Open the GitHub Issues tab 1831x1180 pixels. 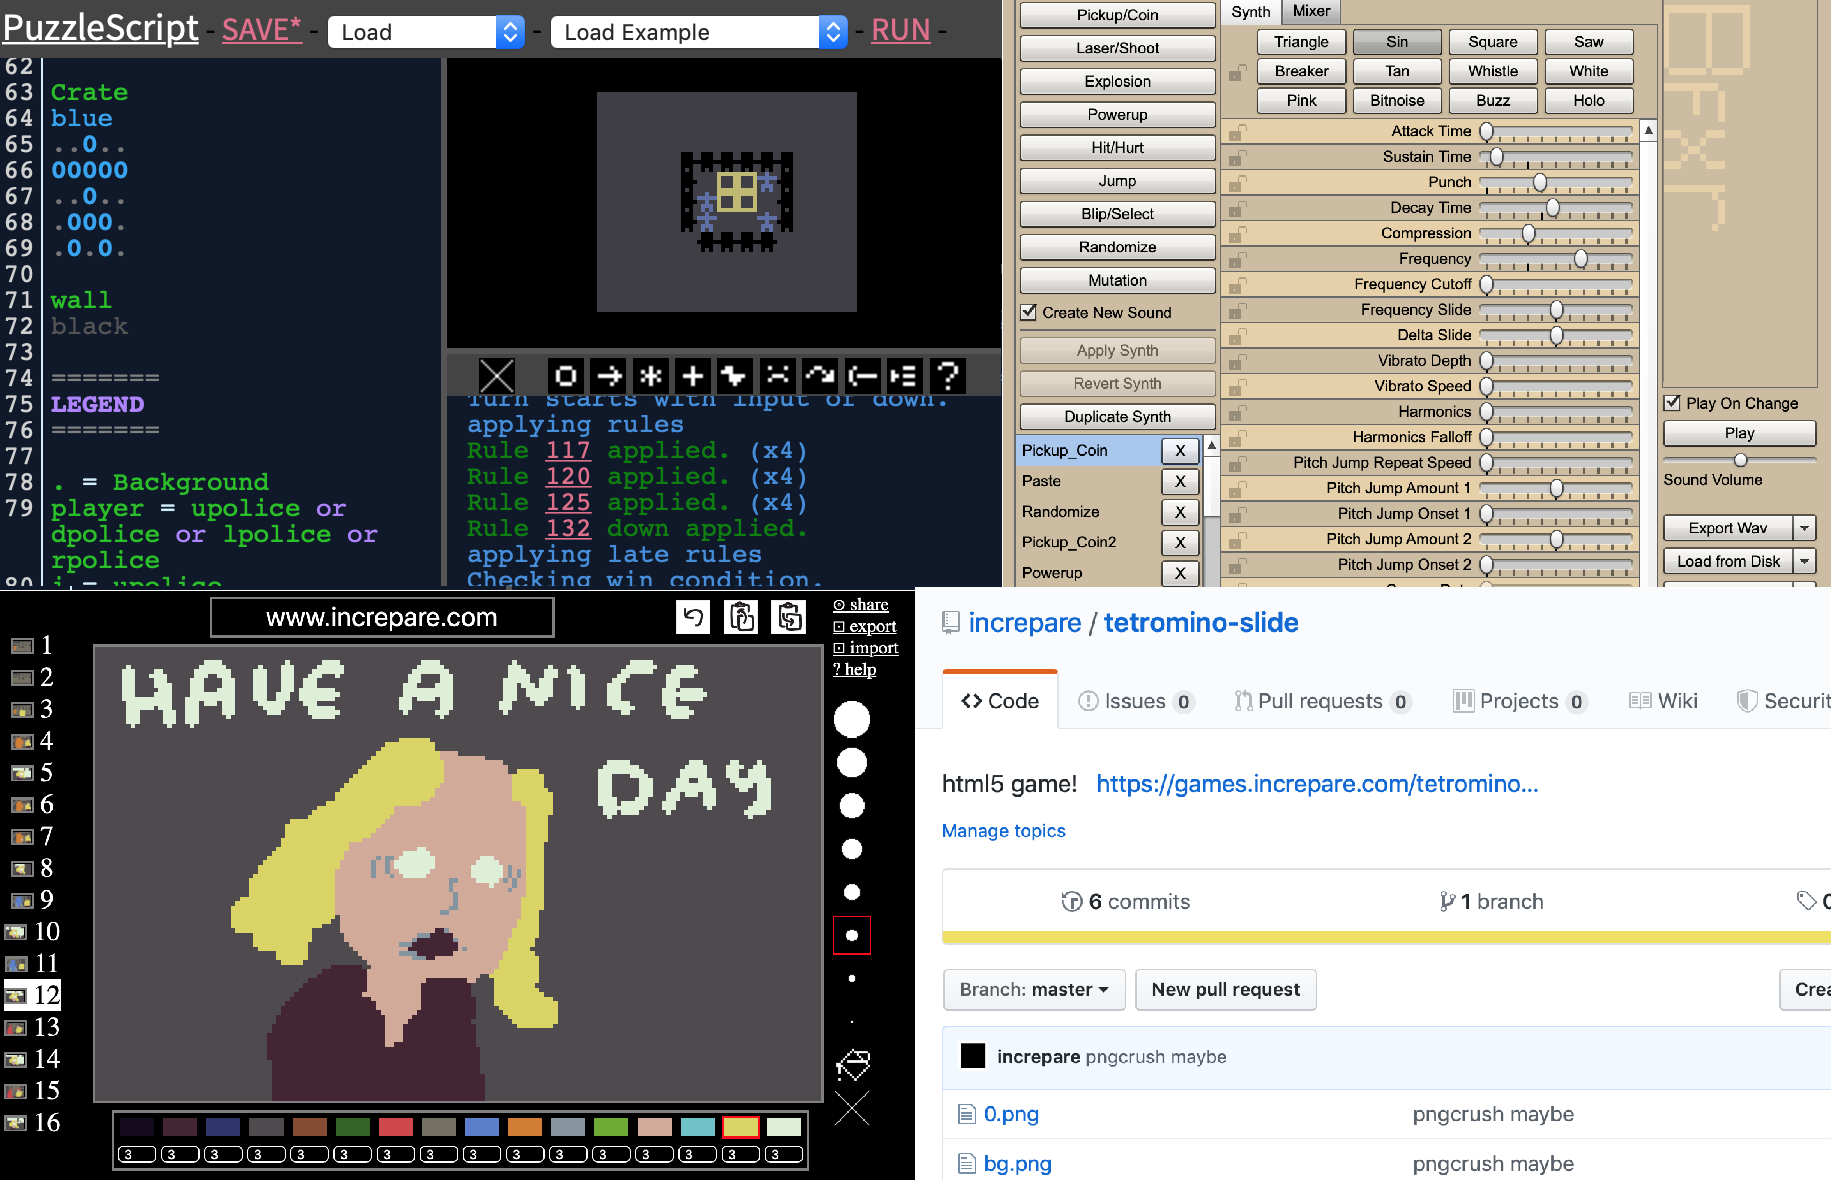1136,701
